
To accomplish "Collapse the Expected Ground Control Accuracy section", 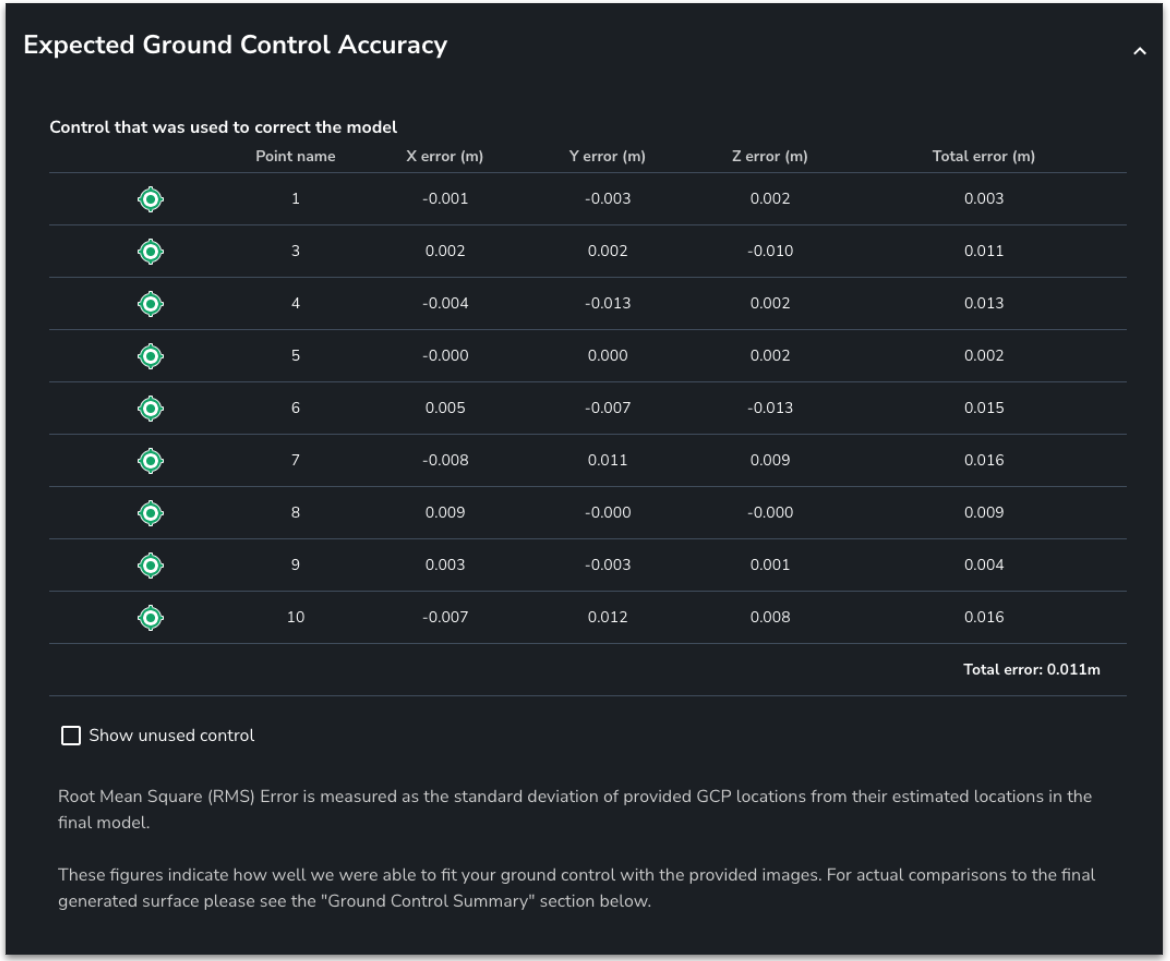I will (x=1139, y=51).
